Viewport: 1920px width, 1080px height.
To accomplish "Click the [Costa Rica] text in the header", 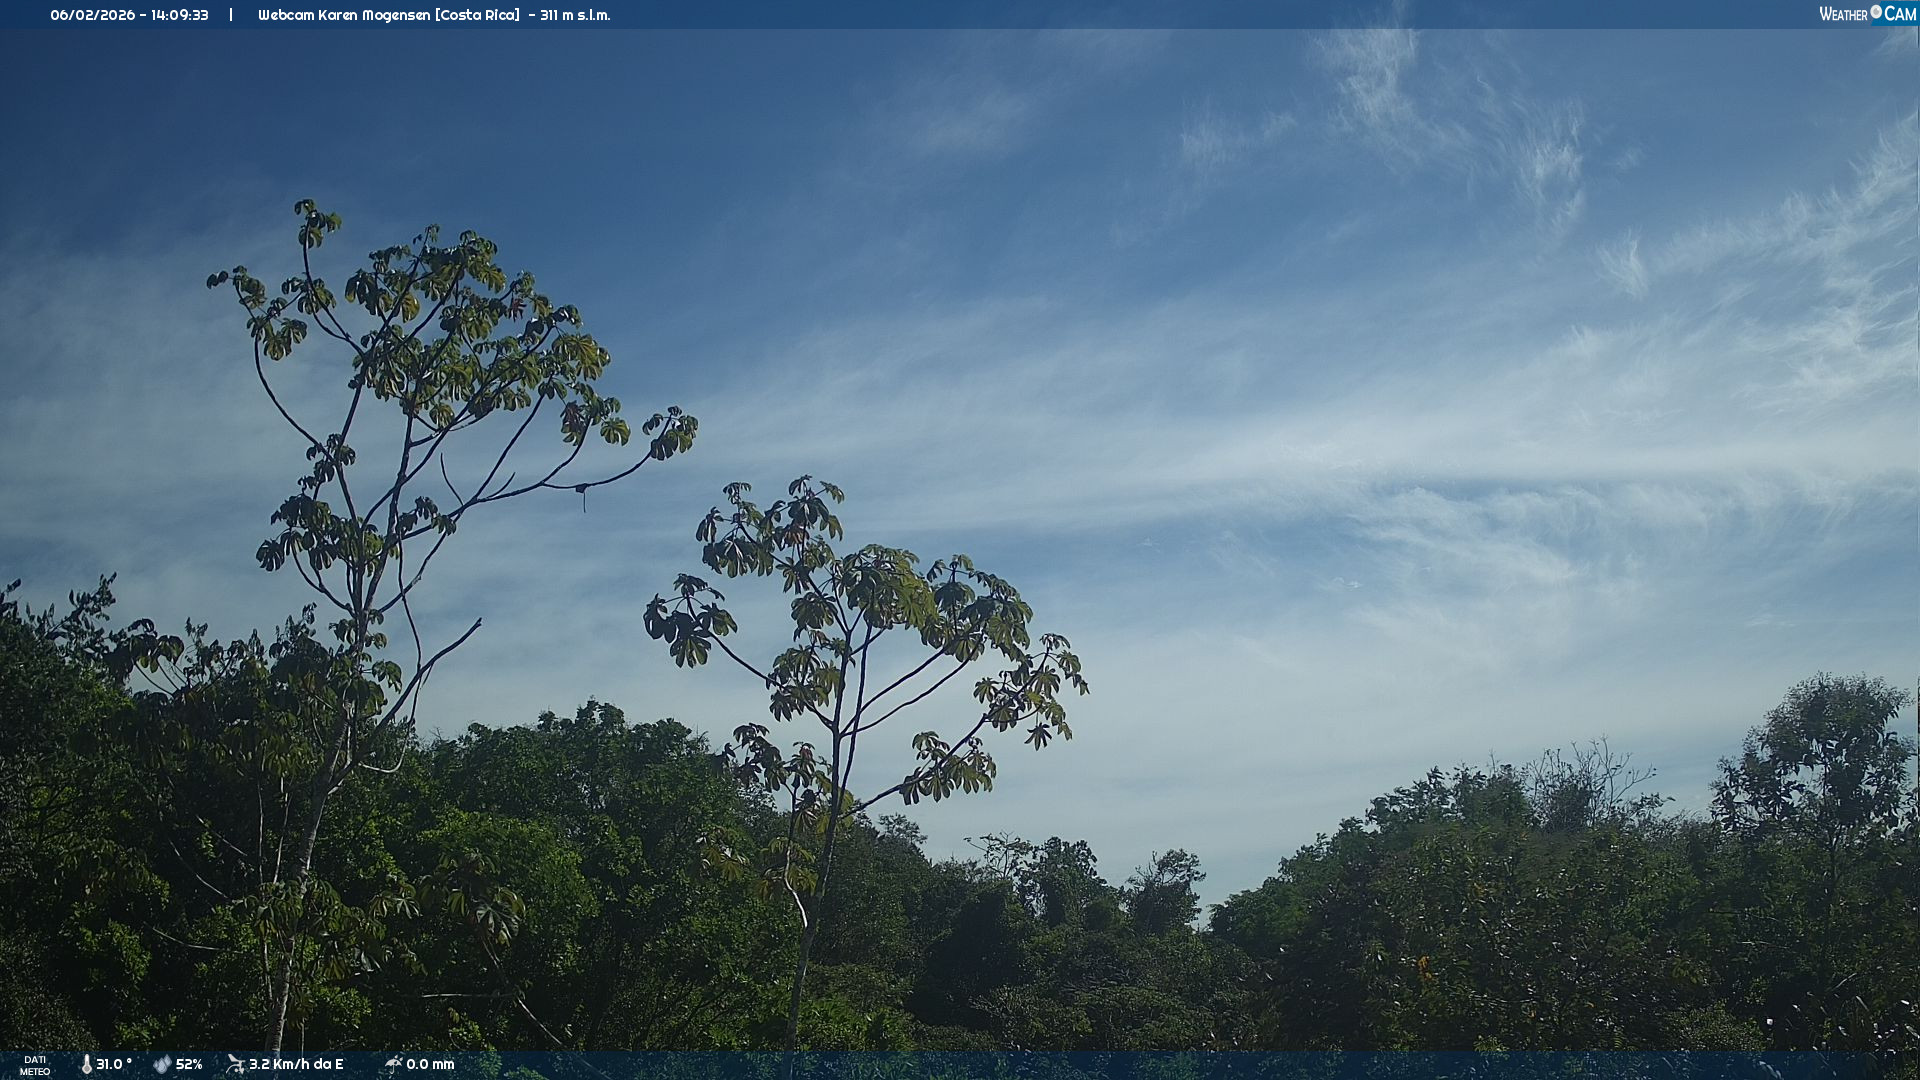I will pos(477,15).
